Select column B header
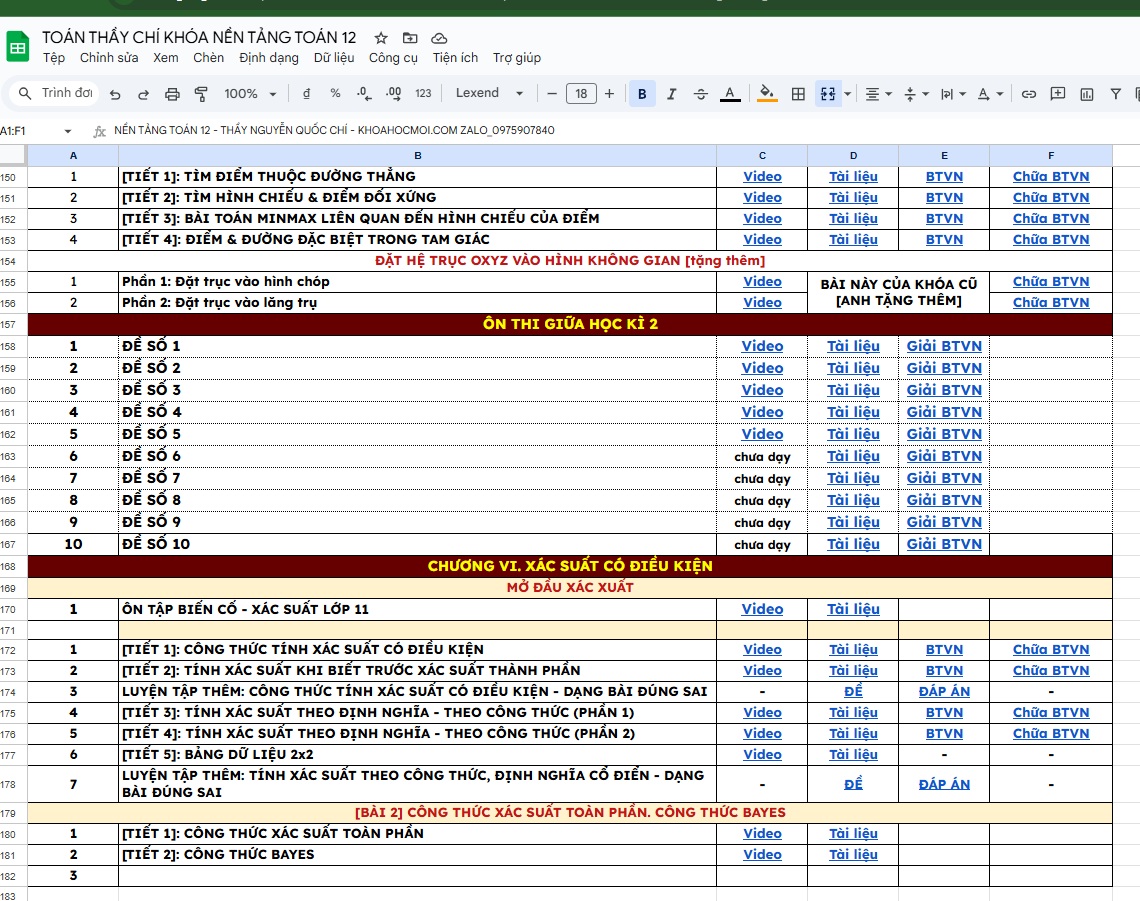This screenshot has width=1140, height=901. [x=417, y=156]
